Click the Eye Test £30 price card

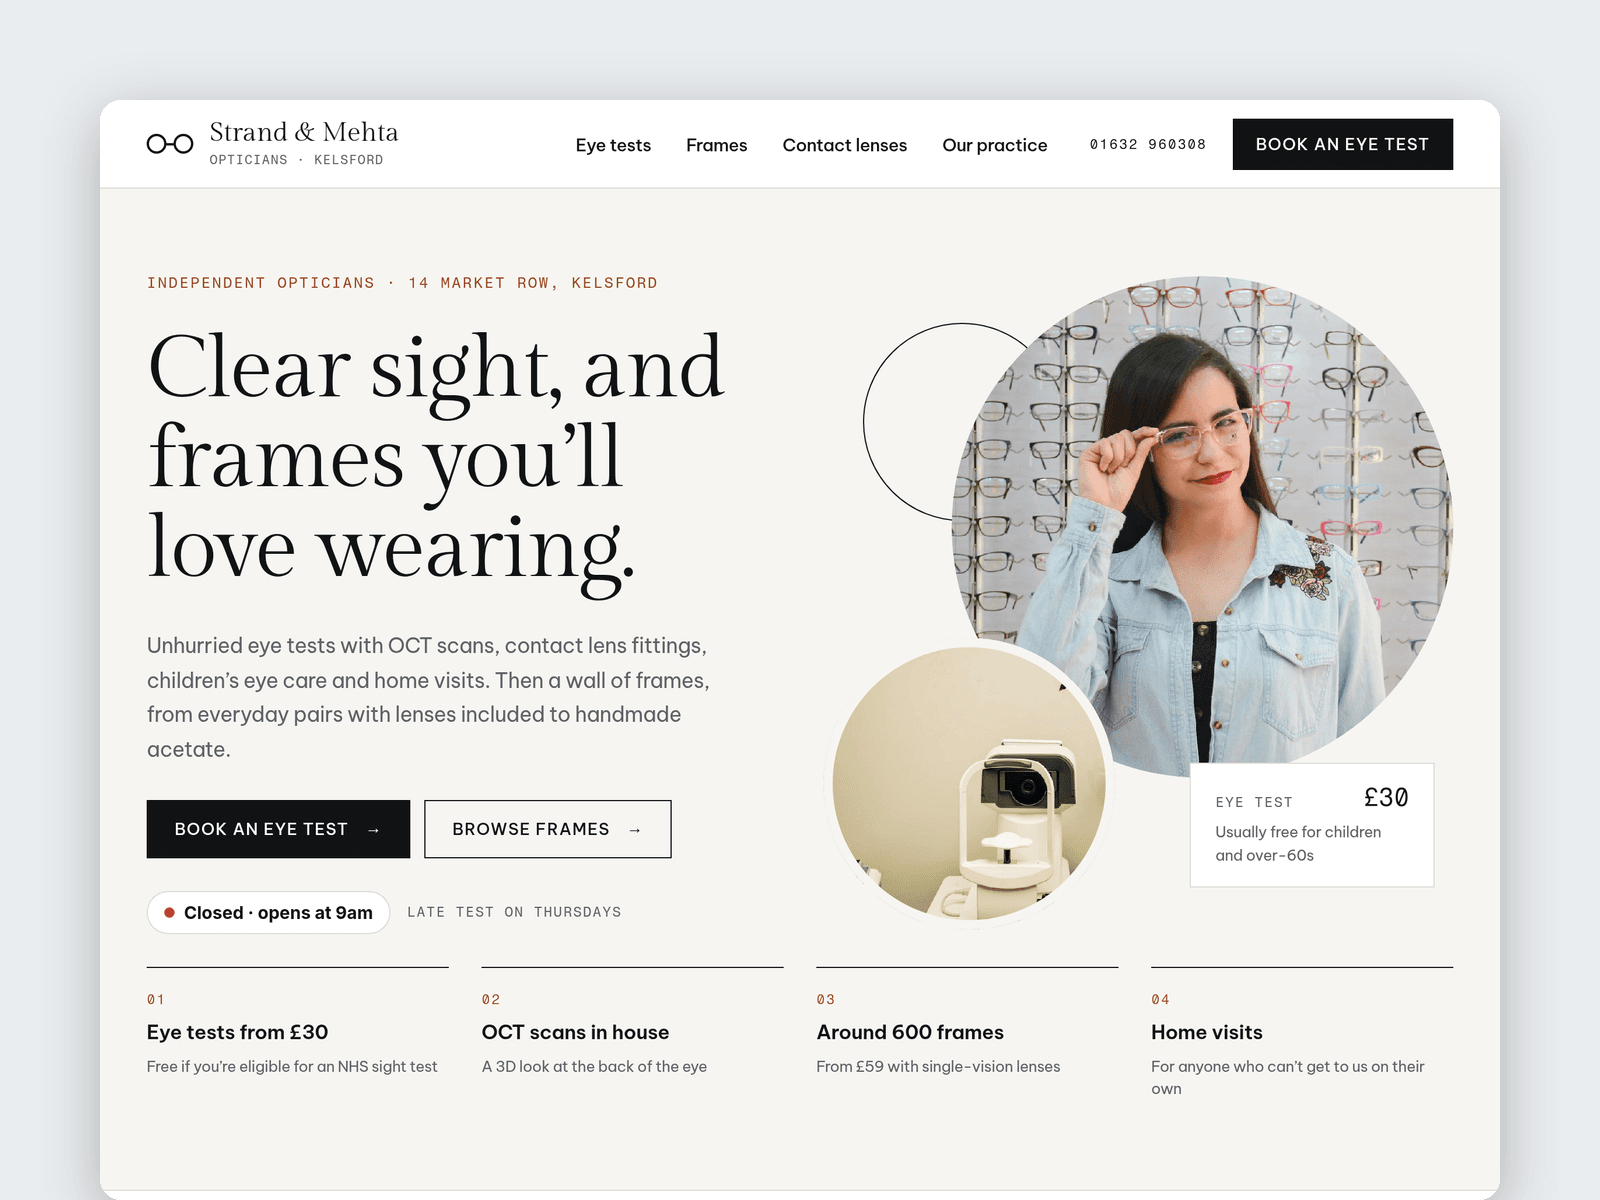point(1312,825)
